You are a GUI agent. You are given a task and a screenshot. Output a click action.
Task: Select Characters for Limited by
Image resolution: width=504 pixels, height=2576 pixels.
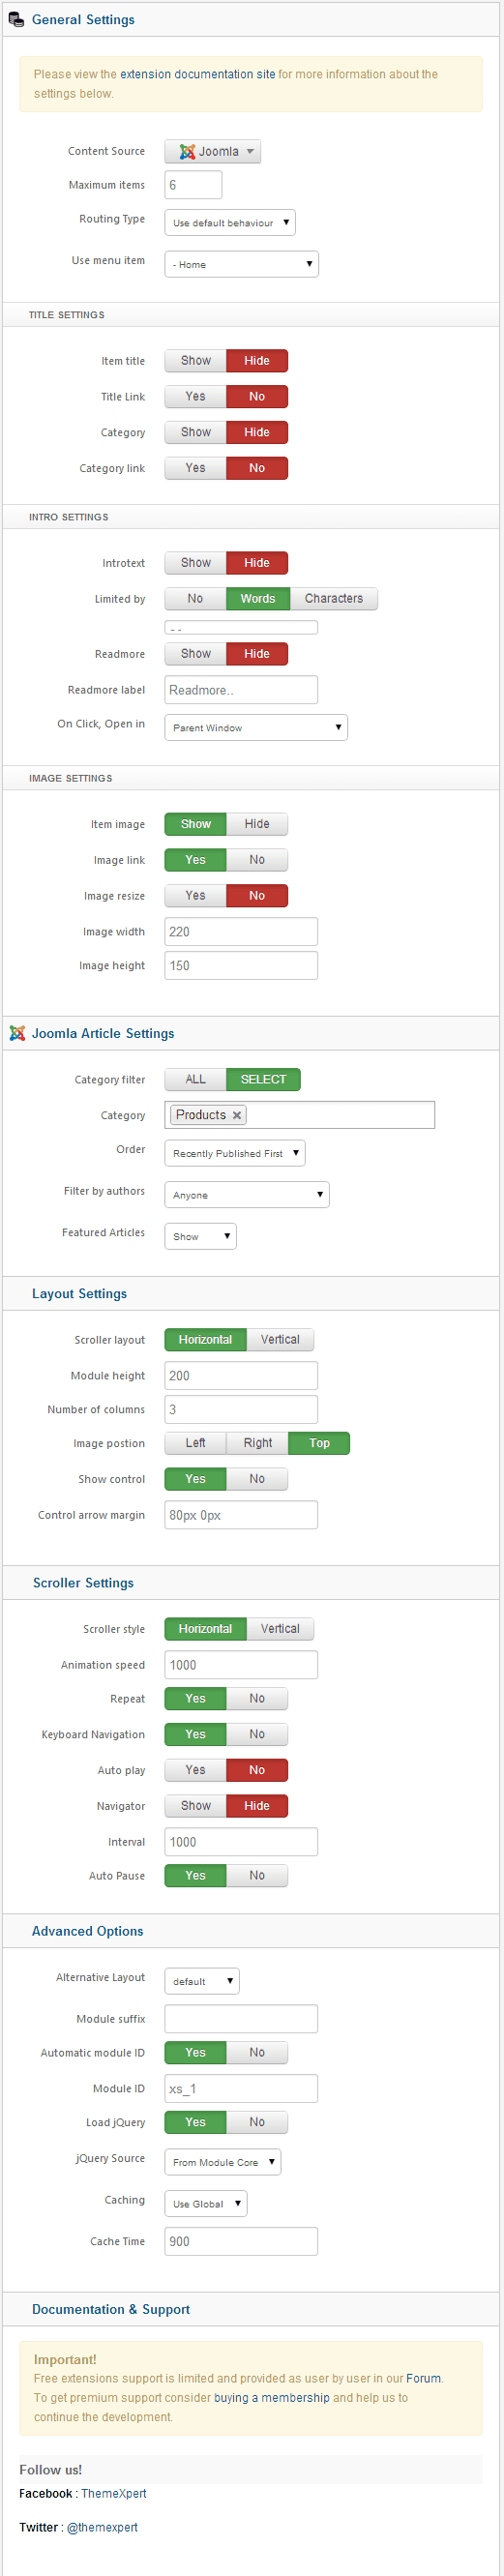point(334,599)
